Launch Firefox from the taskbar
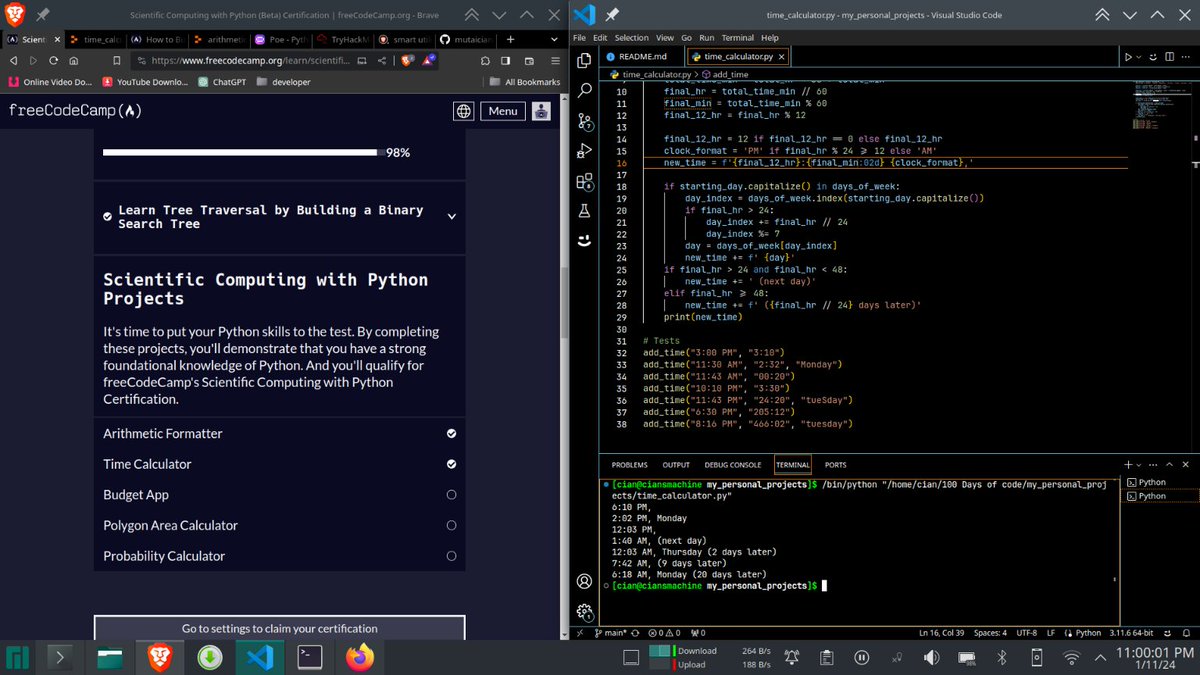Viewport: 1200px width, 675px height. click(360, 656)
